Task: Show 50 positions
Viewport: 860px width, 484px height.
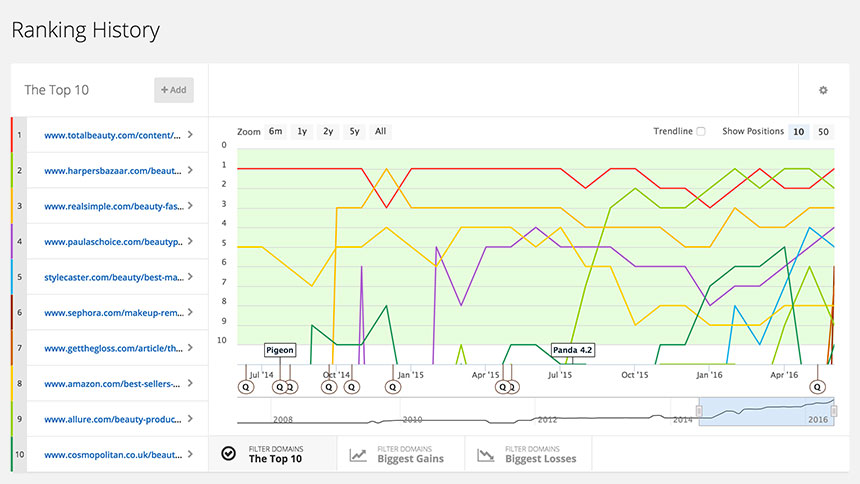Action: click(x=823, y=132)
